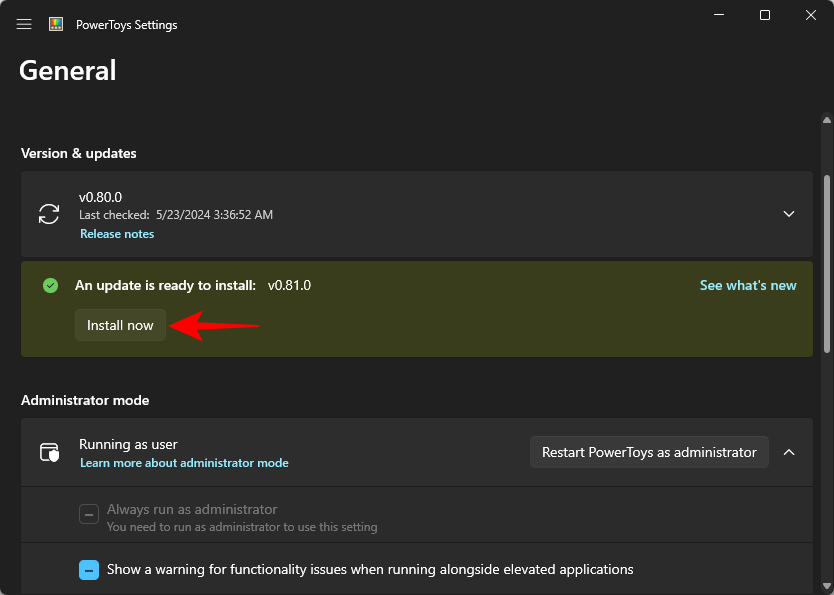
Task: Toggle Always run as administrator checkbox
Action: pyautogui.click(x=89, y=514)
